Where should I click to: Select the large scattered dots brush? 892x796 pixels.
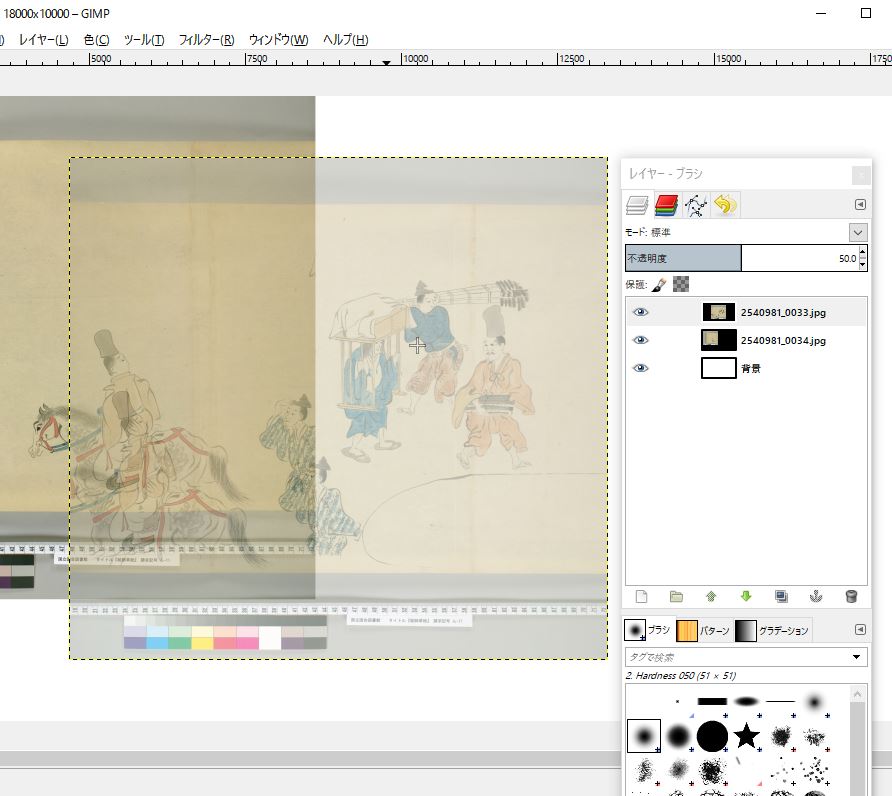pos(815,771)
